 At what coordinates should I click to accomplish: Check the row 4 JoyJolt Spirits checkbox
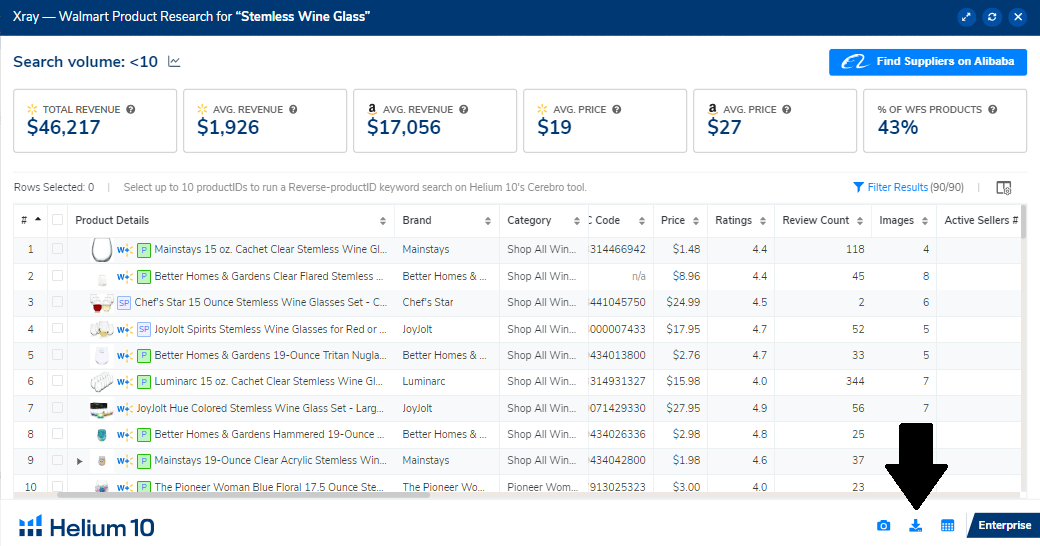coord(58,328)
